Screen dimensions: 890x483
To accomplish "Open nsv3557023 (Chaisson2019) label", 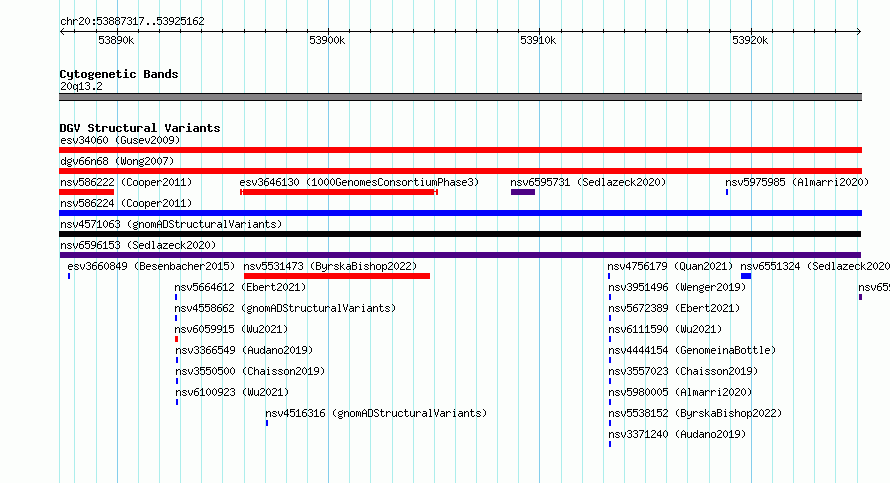I will tap(683, 371).
